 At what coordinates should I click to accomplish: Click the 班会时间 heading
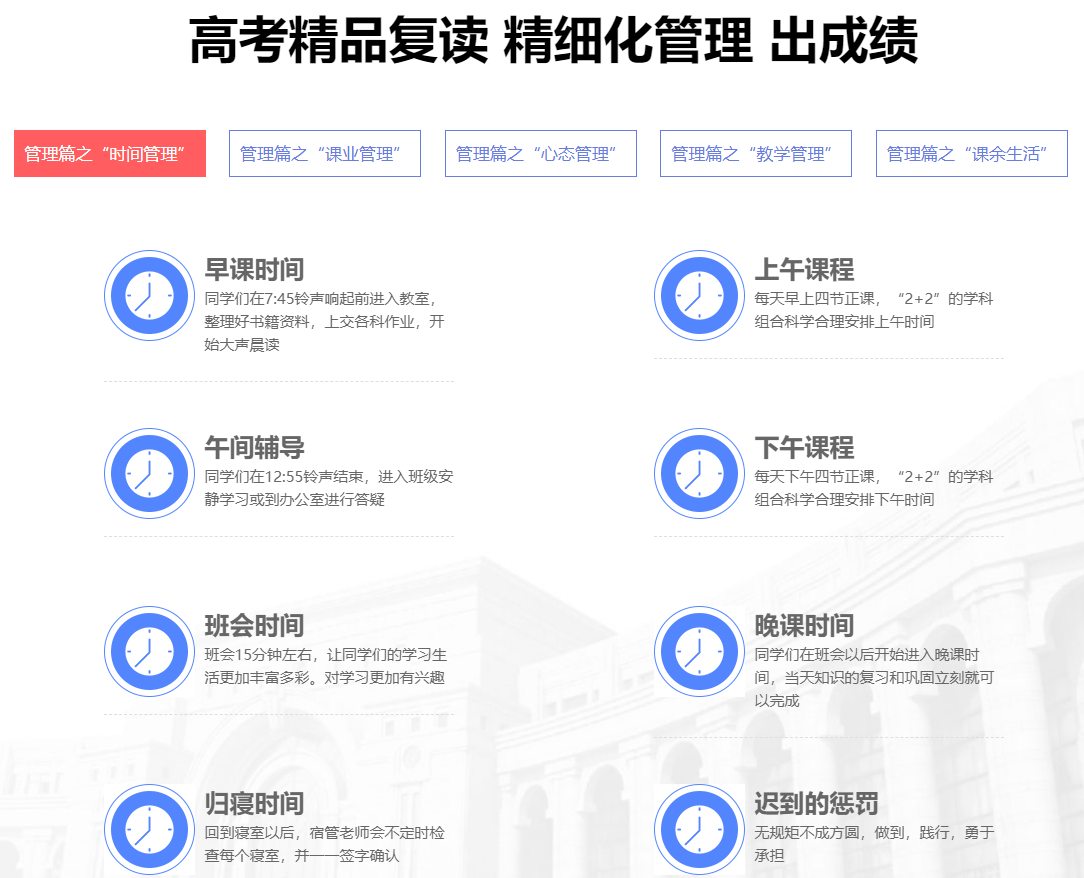click(254, 626)
